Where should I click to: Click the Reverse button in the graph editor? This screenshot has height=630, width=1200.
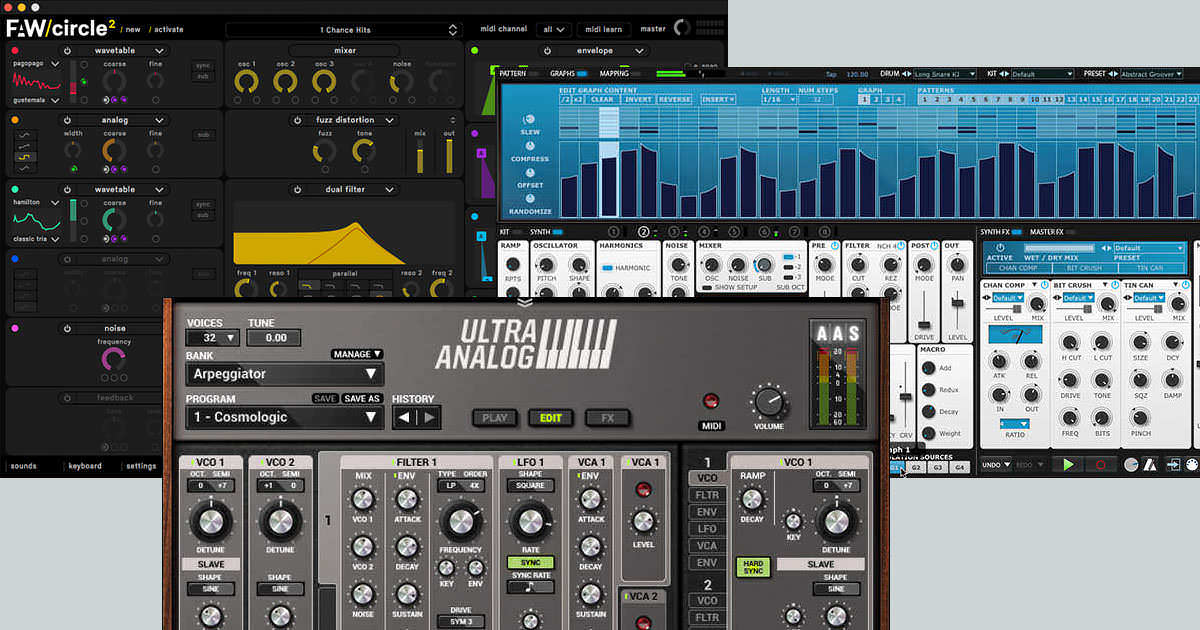click(x=675, y=99)
